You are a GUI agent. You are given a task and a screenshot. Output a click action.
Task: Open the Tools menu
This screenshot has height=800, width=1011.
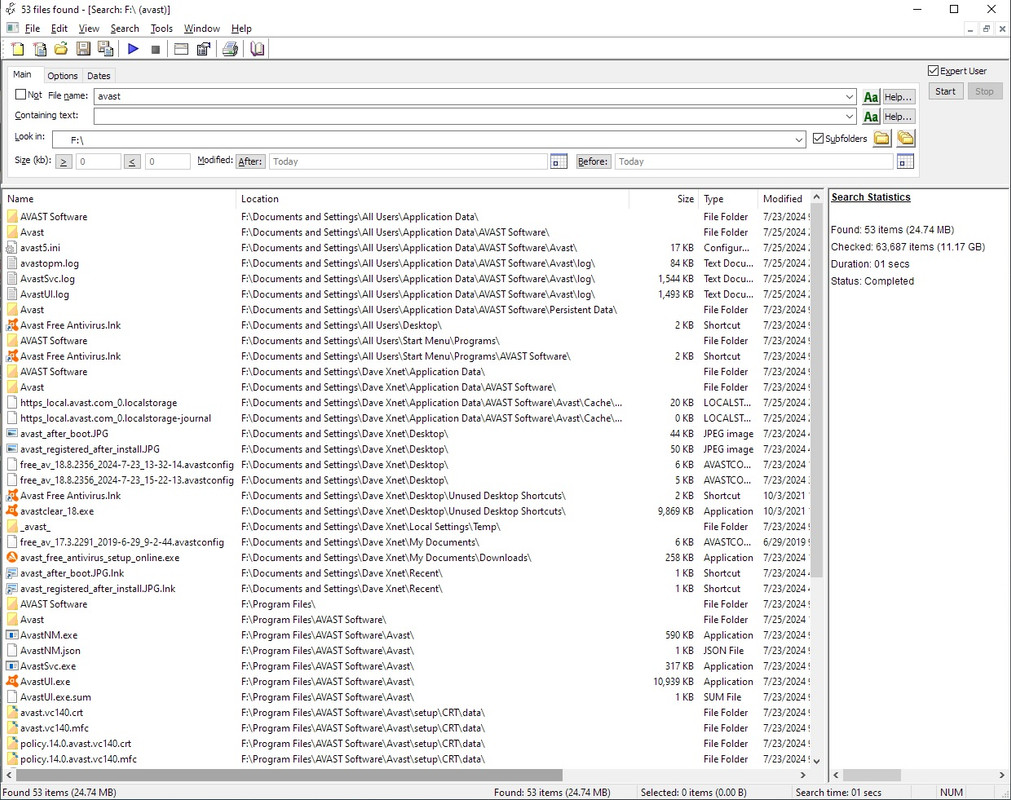pyautogui.click(x=161, y=28)
